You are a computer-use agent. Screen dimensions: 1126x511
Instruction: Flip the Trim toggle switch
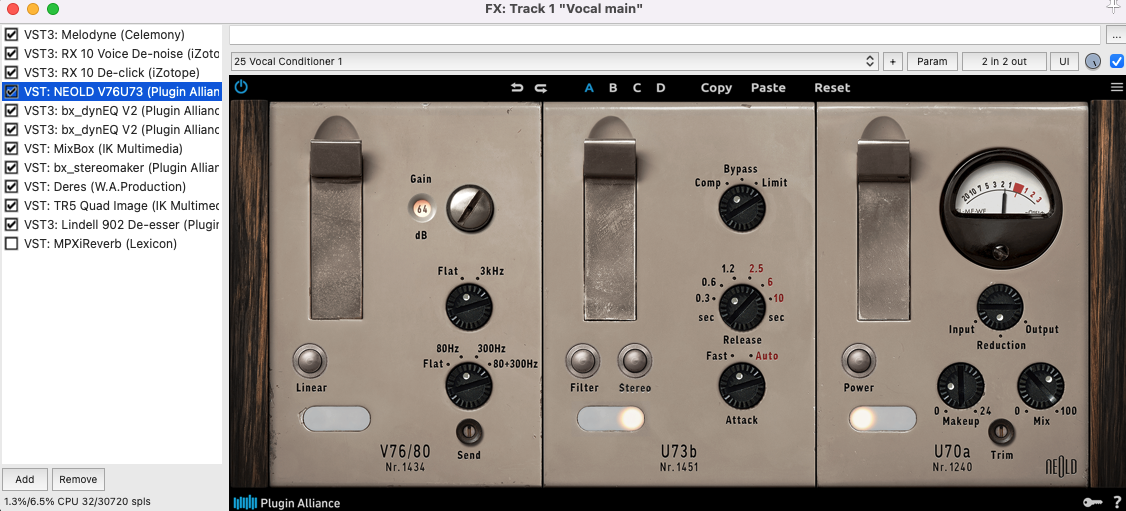1001,433
